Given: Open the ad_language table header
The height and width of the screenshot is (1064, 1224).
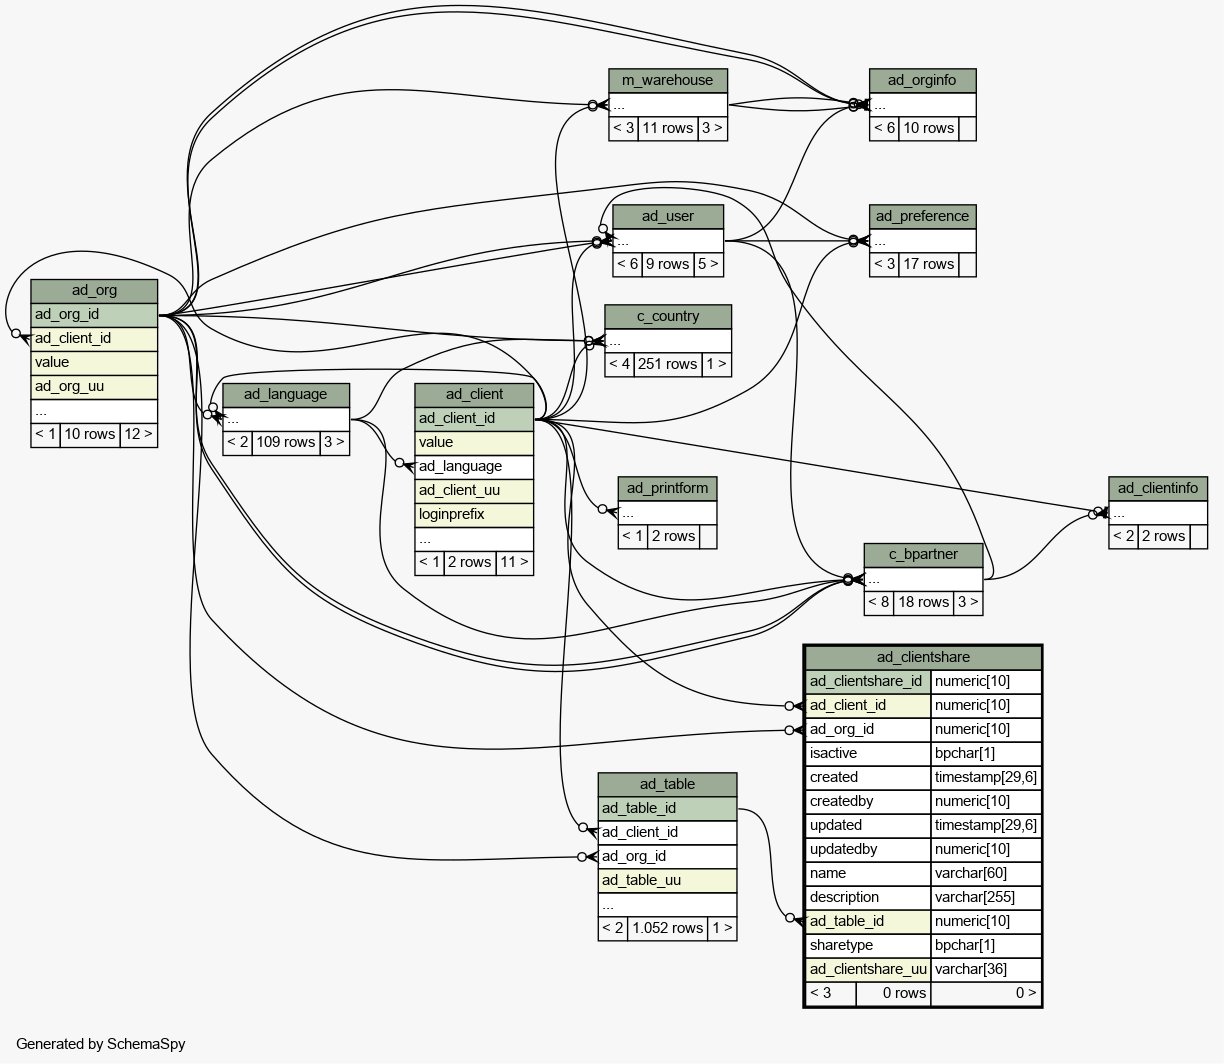Looking at the screenshot, I should coord(285,394).
